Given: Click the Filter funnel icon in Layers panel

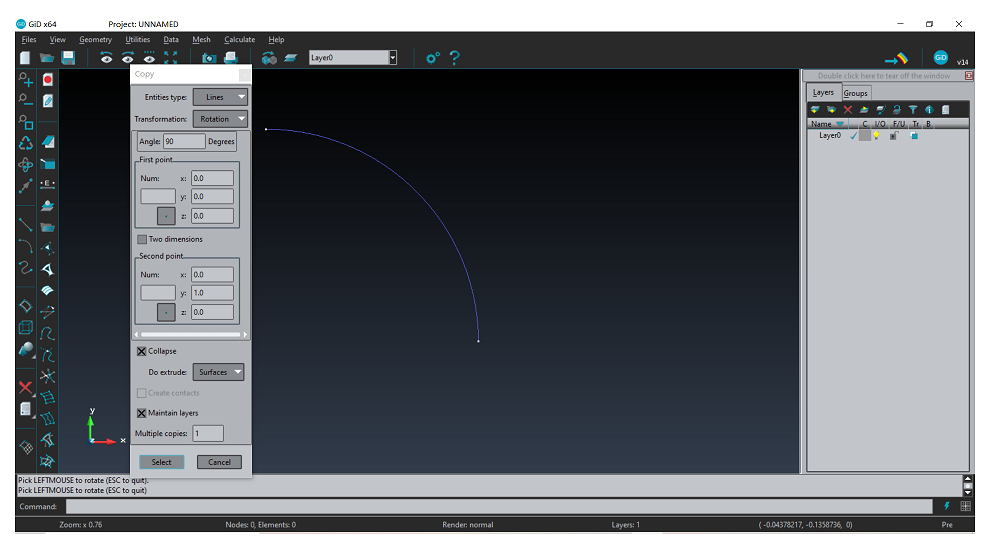Looking at the screenshot, I should click(x=913, y=110).
